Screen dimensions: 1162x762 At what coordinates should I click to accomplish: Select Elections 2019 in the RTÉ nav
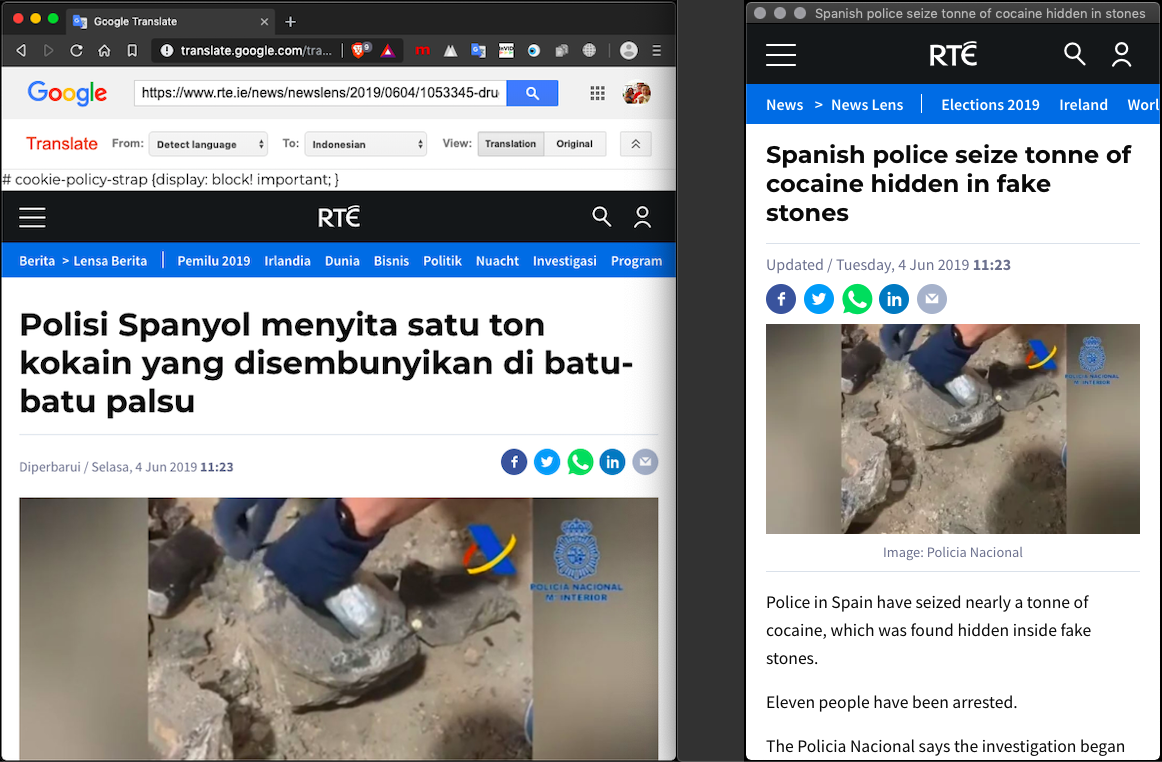point(990,105)
